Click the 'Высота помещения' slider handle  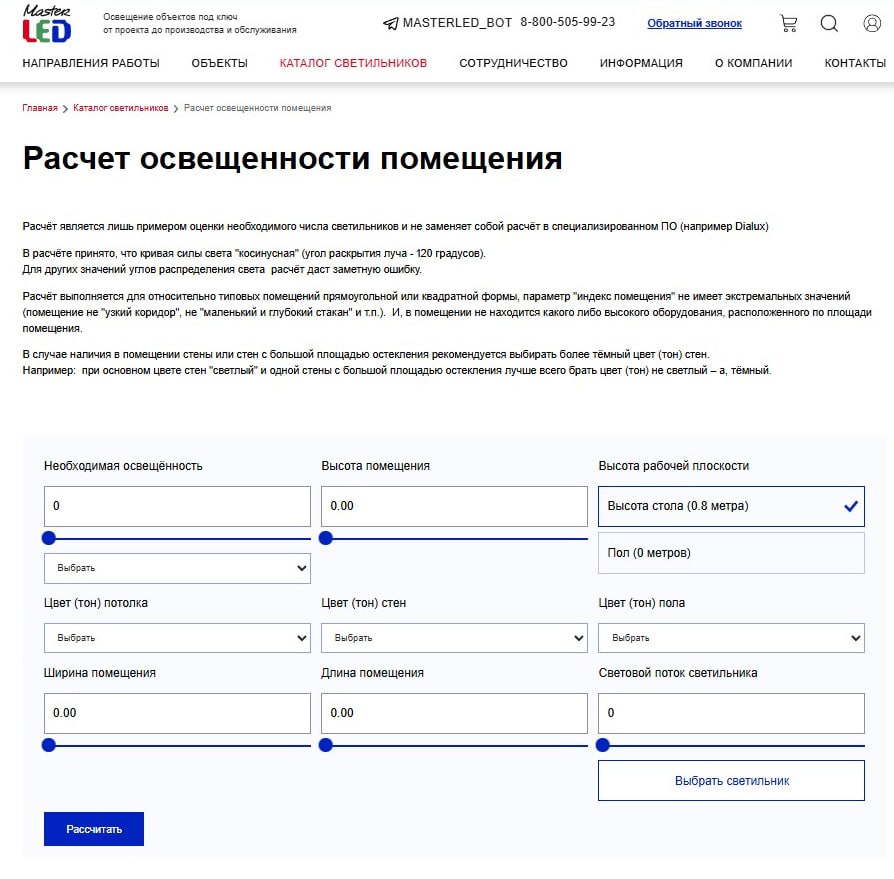coord(325,539)
